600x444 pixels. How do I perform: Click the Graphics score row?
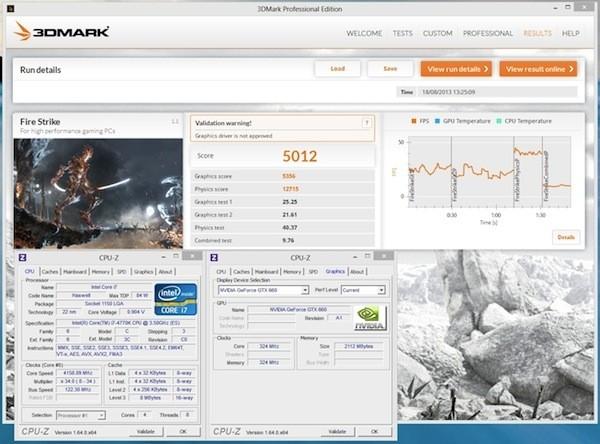pos(282,176)
